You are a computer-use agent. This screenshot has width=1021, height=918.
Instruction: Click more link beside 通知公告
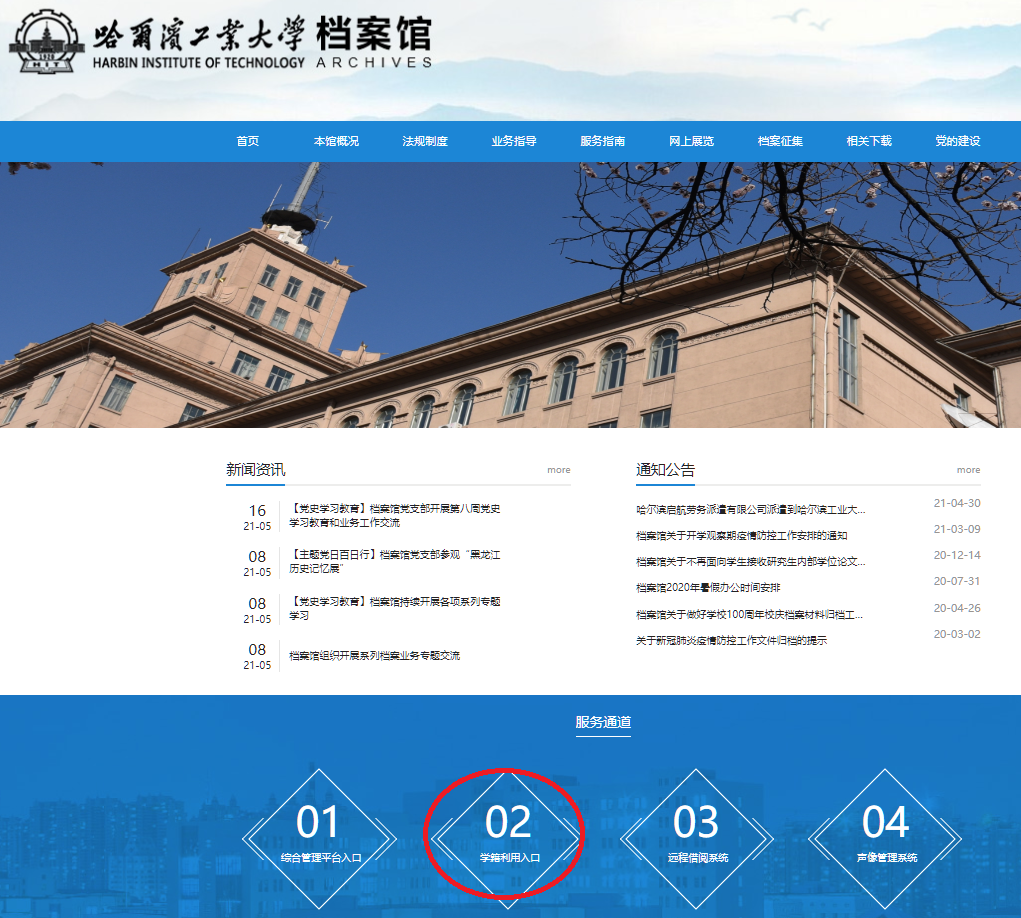click(x=968, y=469)
